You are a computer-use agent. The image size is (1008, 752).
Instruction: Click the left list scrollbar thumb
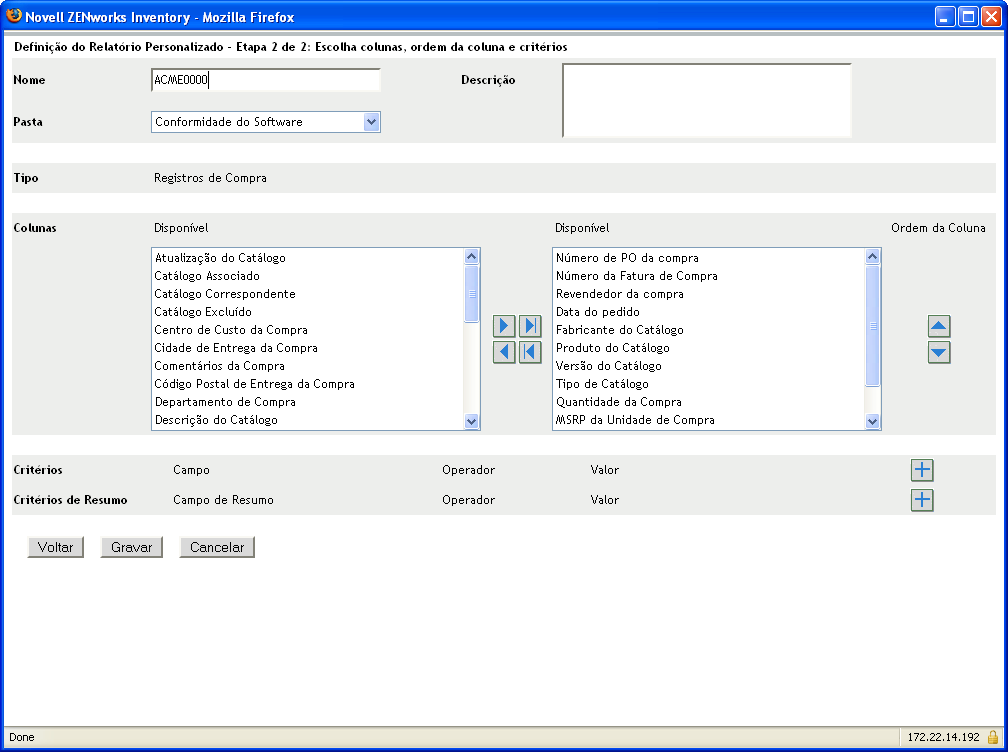pos(472,294)
